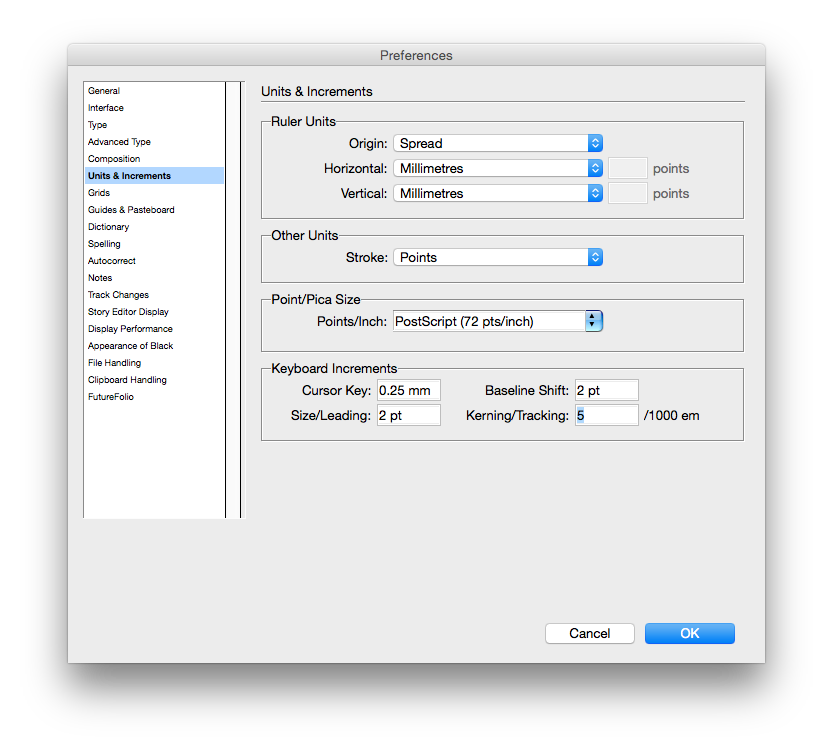
Task: Open the Vertical ruler units dropdown
Action: pyautogui.click(x=498, y=193)
